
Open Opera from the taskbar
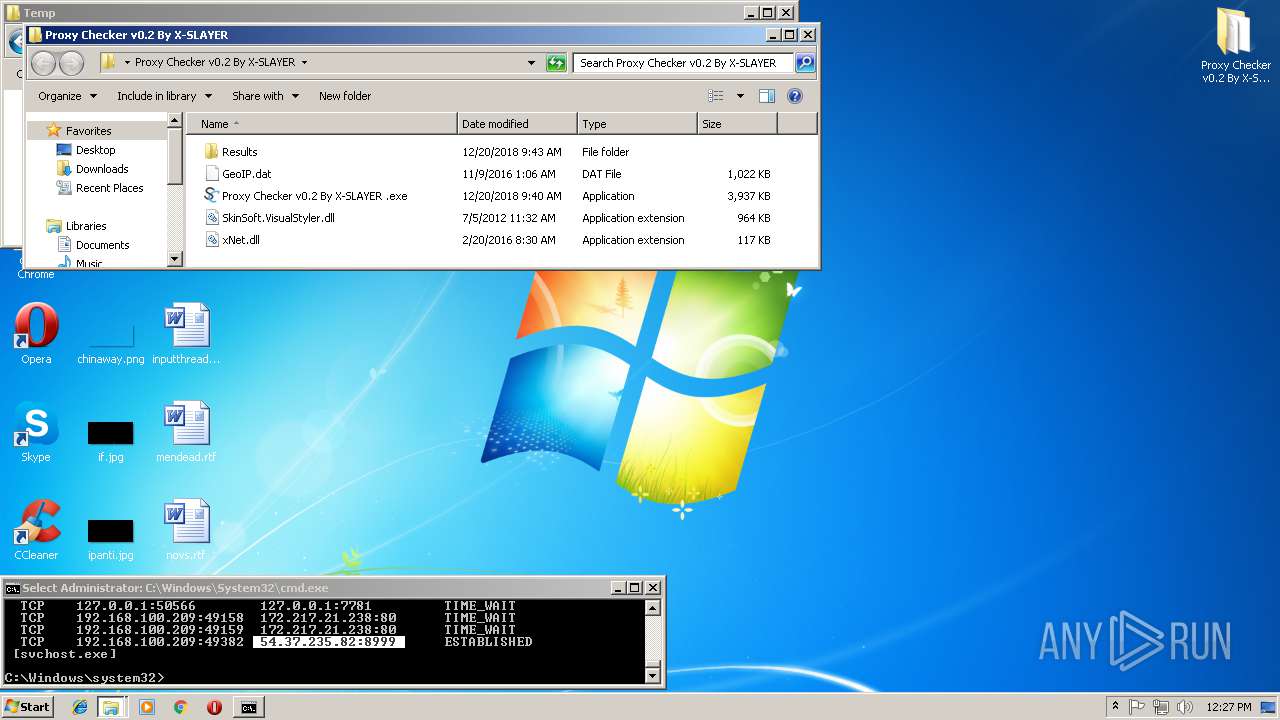214,707
